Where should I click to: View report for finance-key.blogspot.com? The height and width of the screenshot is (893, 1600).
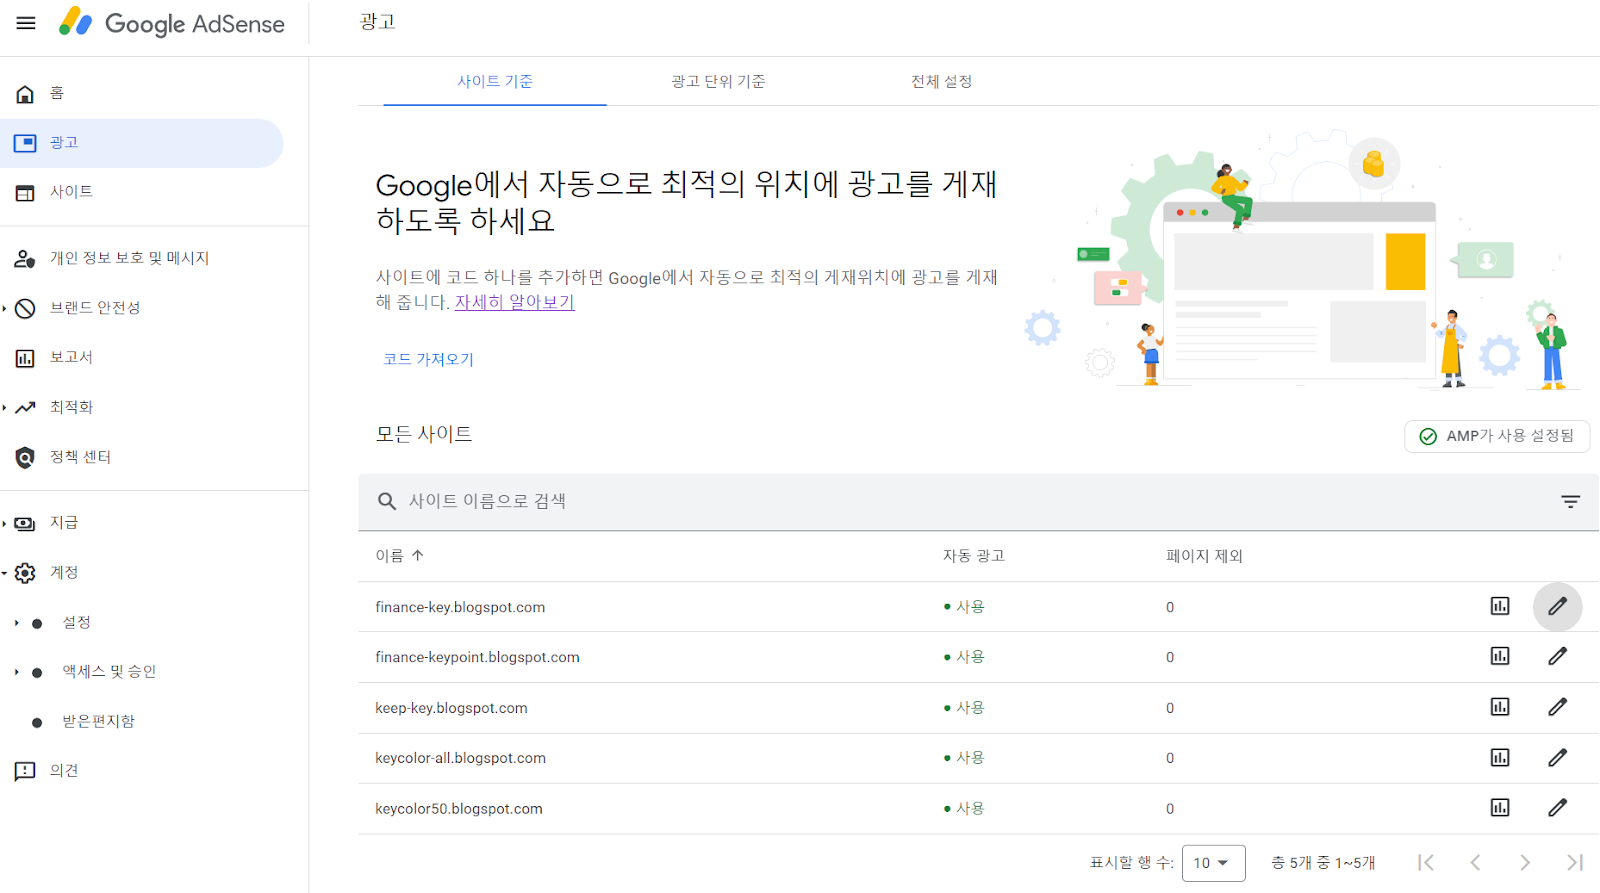pyautogui.click(x=1500, y=606)
